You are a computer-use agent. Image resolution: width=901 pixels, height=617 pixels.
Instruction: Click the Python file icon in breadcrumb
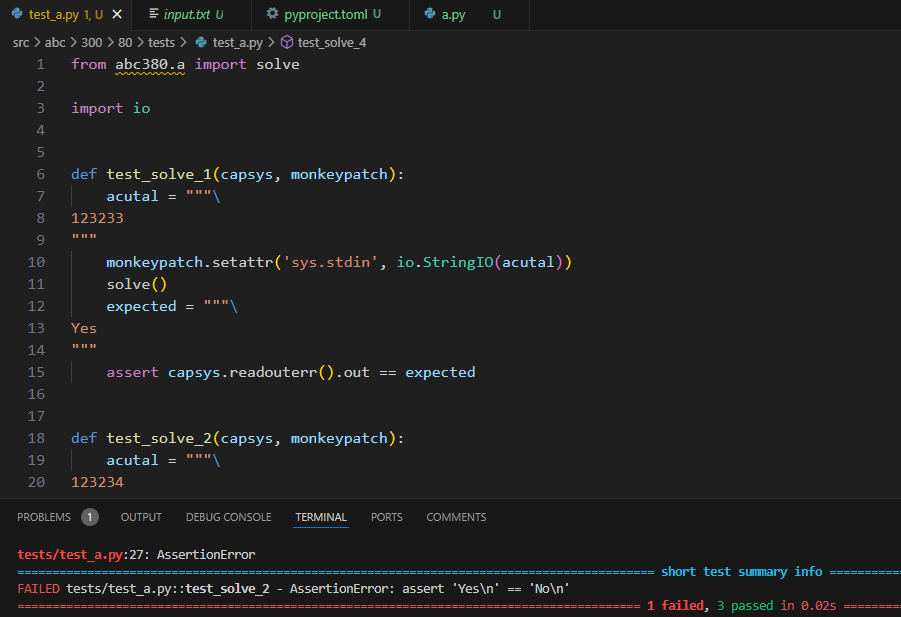201,42
